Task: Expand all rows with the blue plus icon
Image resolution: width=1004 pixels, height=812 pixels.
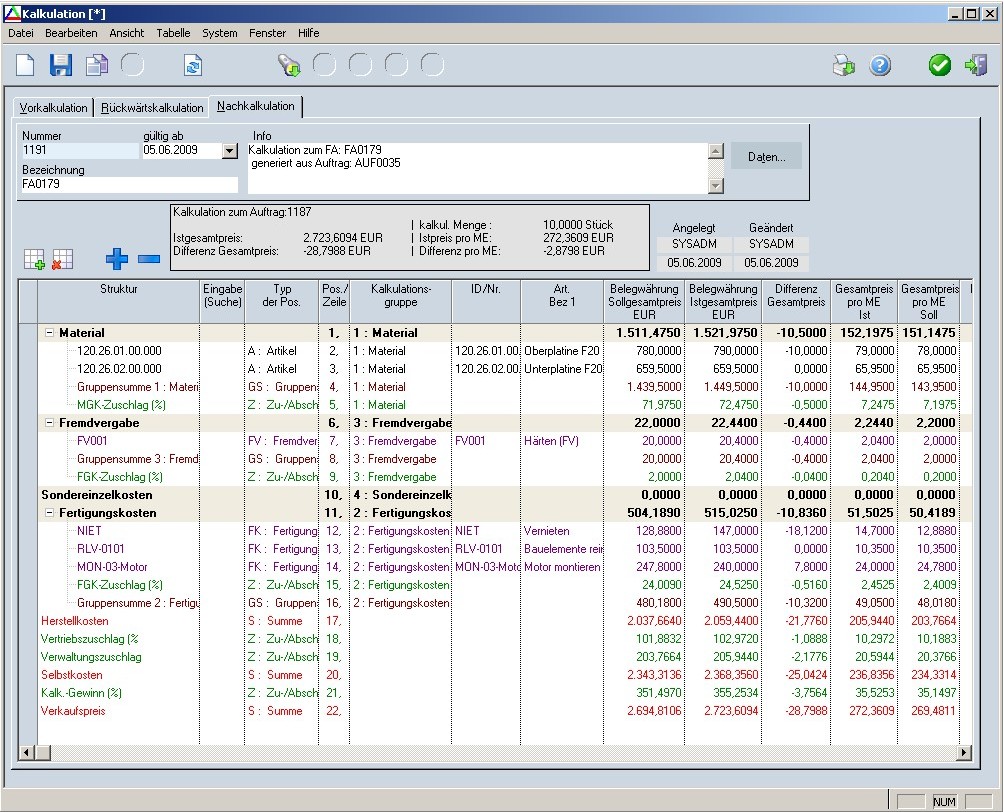Action: (117, 259)
